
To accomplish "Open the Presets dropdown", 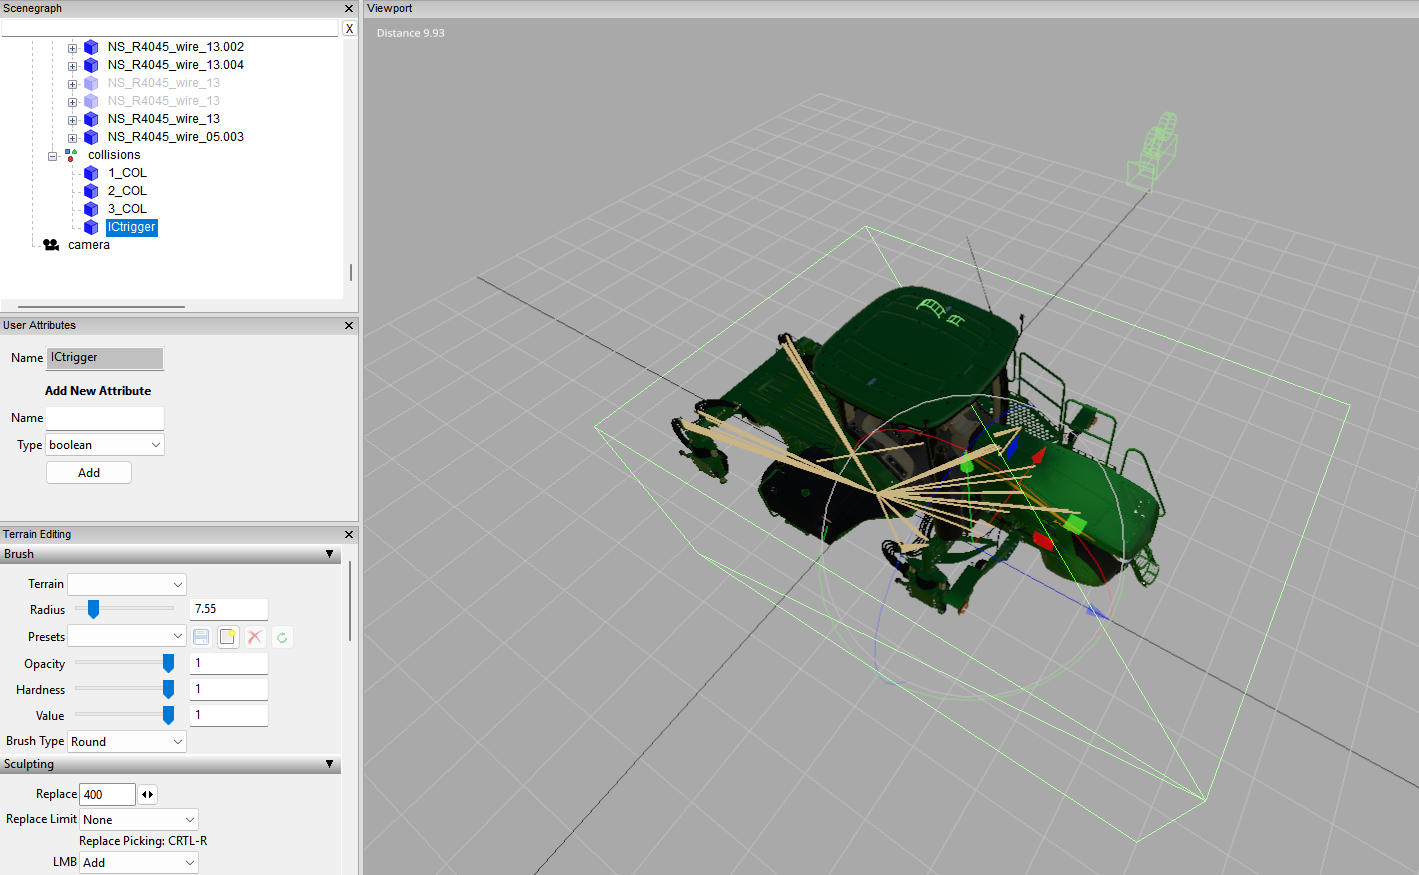I will coord(127,636).
